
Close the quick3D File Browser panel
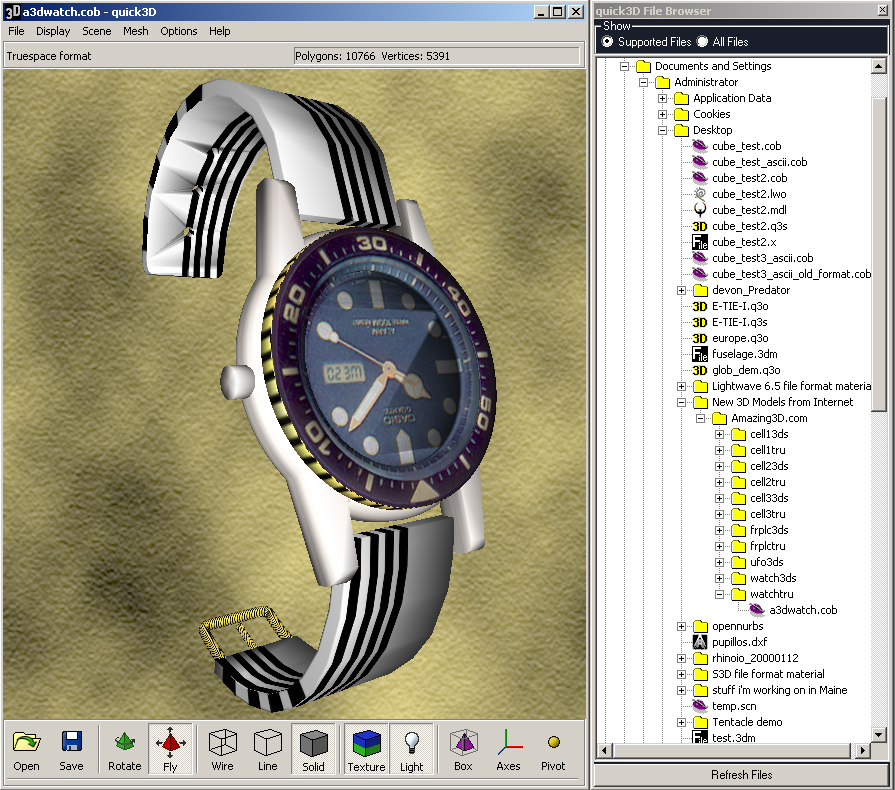[882, 10]
